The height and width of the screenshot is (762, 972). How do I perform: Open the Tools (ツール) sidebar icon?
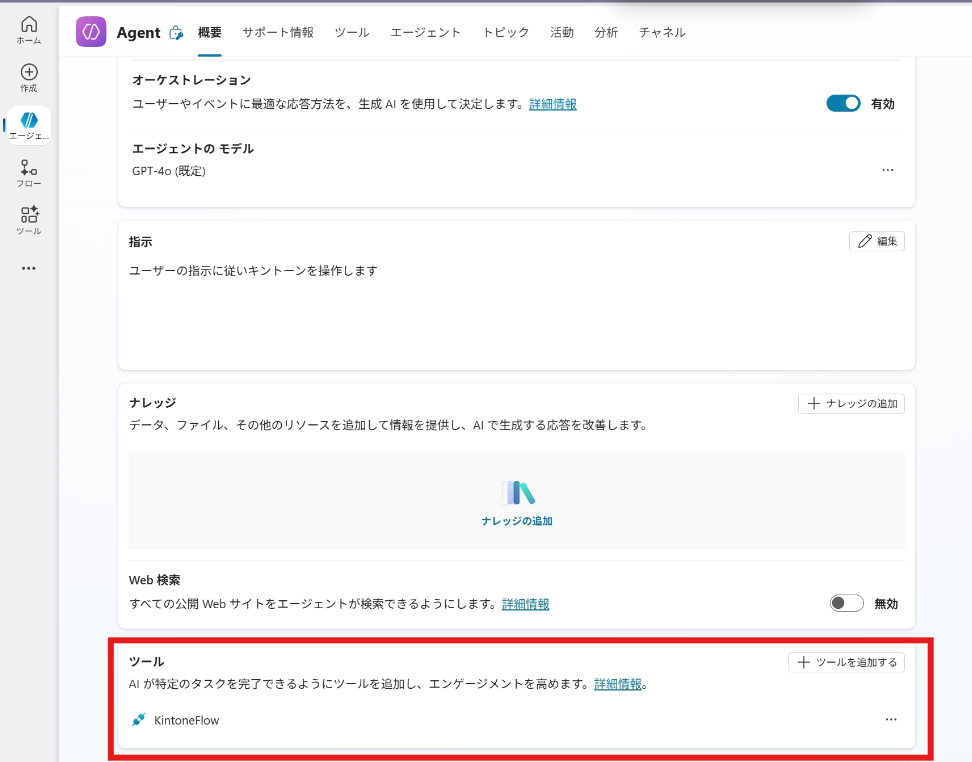pyautogui.click(x=29, y=215)
